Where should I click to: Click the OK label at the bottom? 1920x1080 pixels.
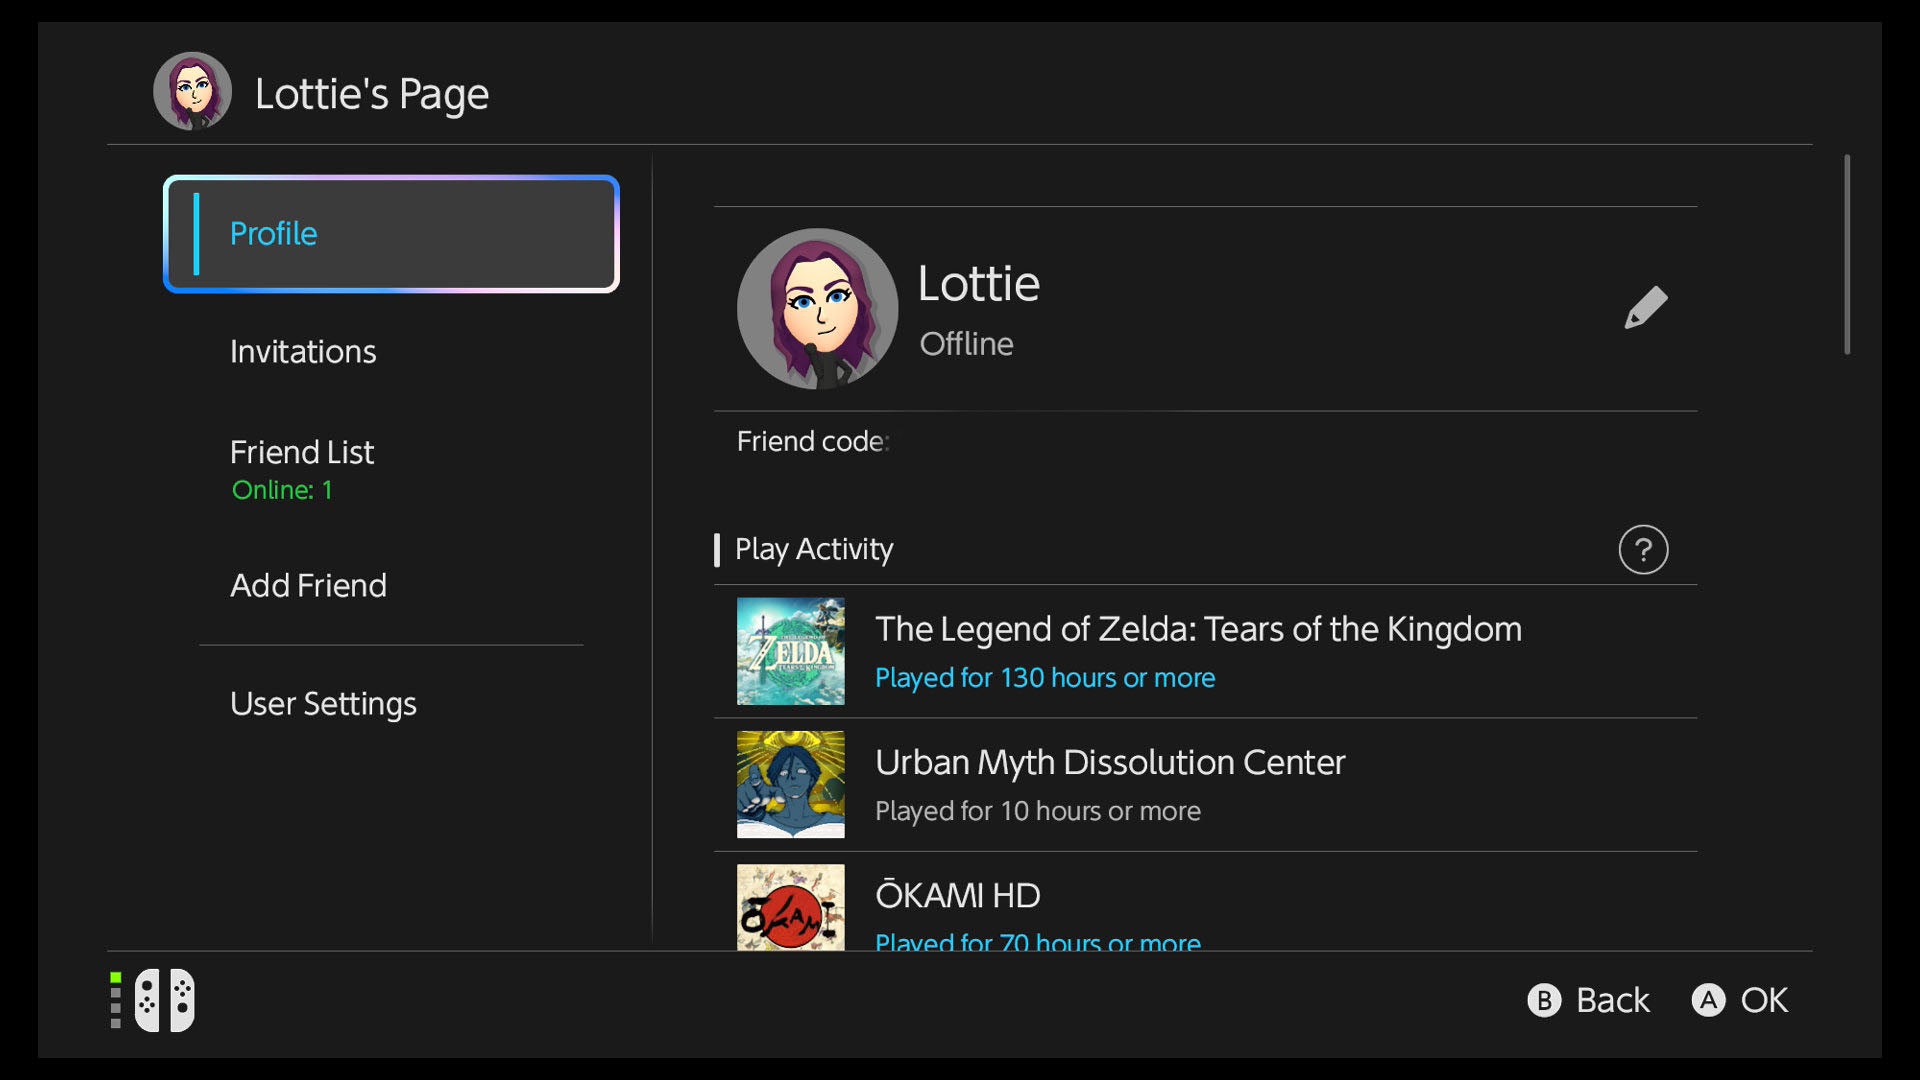coord(1764,1000)
